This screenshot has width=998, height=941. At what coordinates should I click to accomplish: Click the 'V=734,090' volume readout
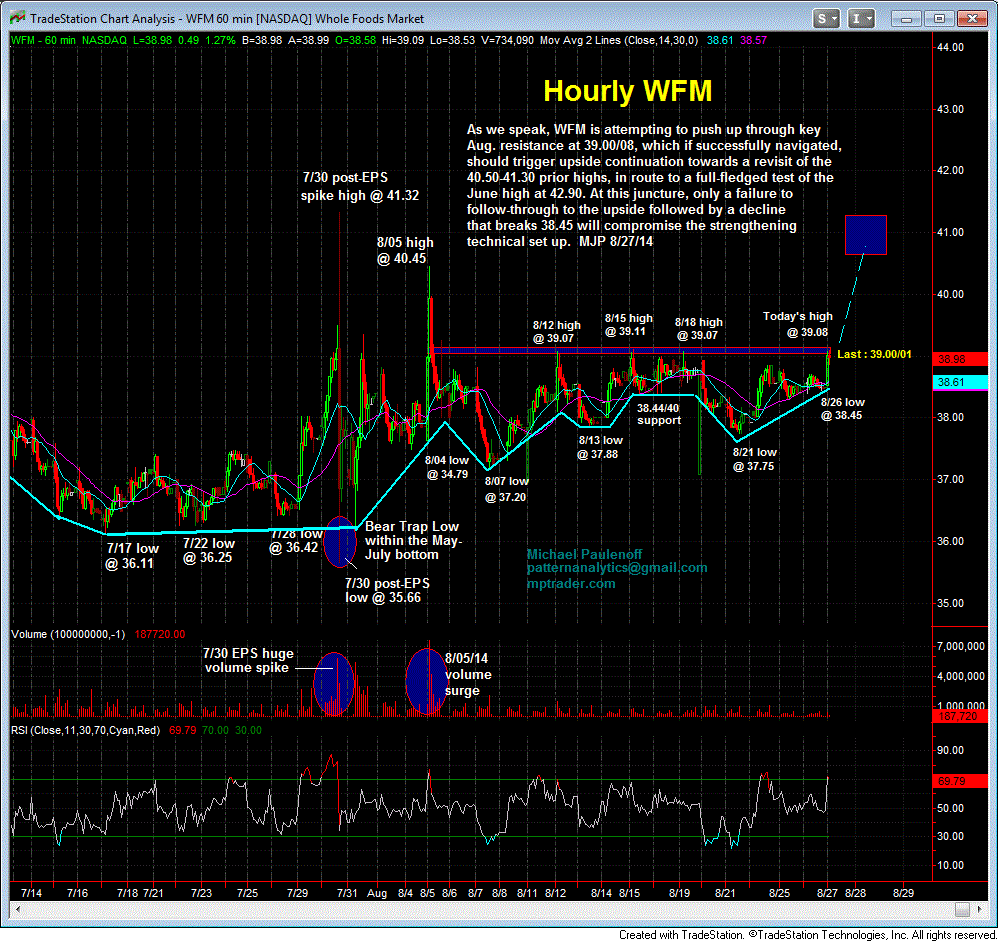point(507,40)
